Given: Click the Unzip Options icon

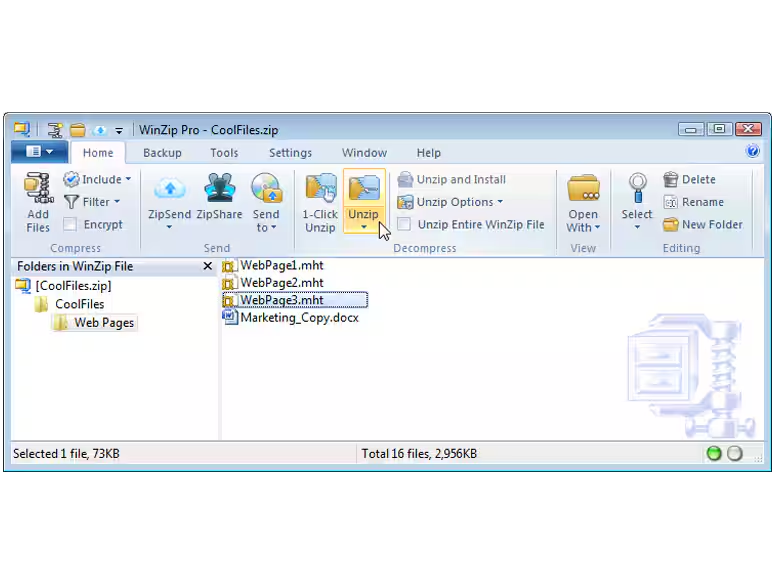Looking at the screenshot, I should tap(405, 202).
